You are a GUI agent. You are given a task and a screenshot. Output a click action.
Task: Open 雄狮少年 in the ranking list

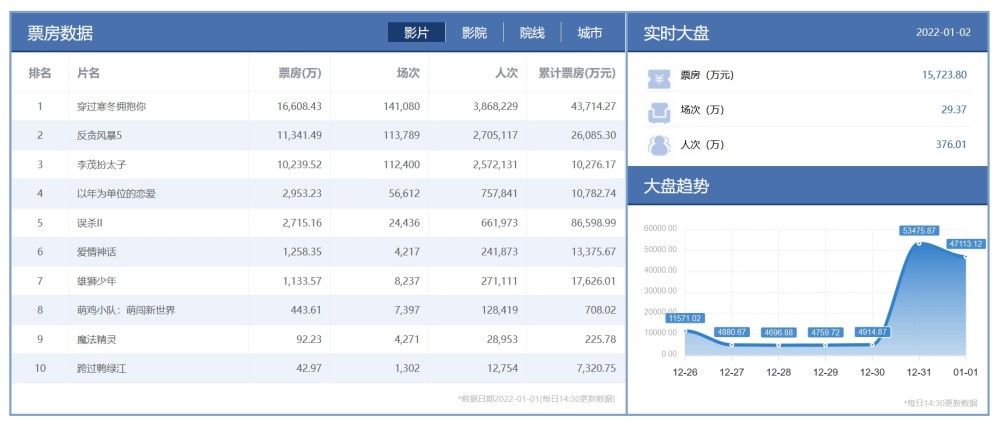pyautogui.click(x=97, y=281)
